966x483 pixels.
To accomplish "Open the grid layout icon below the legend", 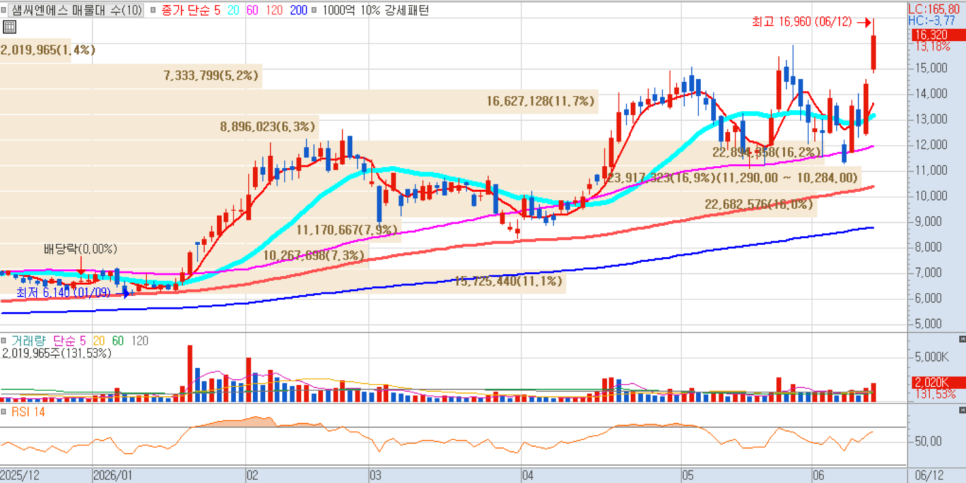I will click(9, 26).
